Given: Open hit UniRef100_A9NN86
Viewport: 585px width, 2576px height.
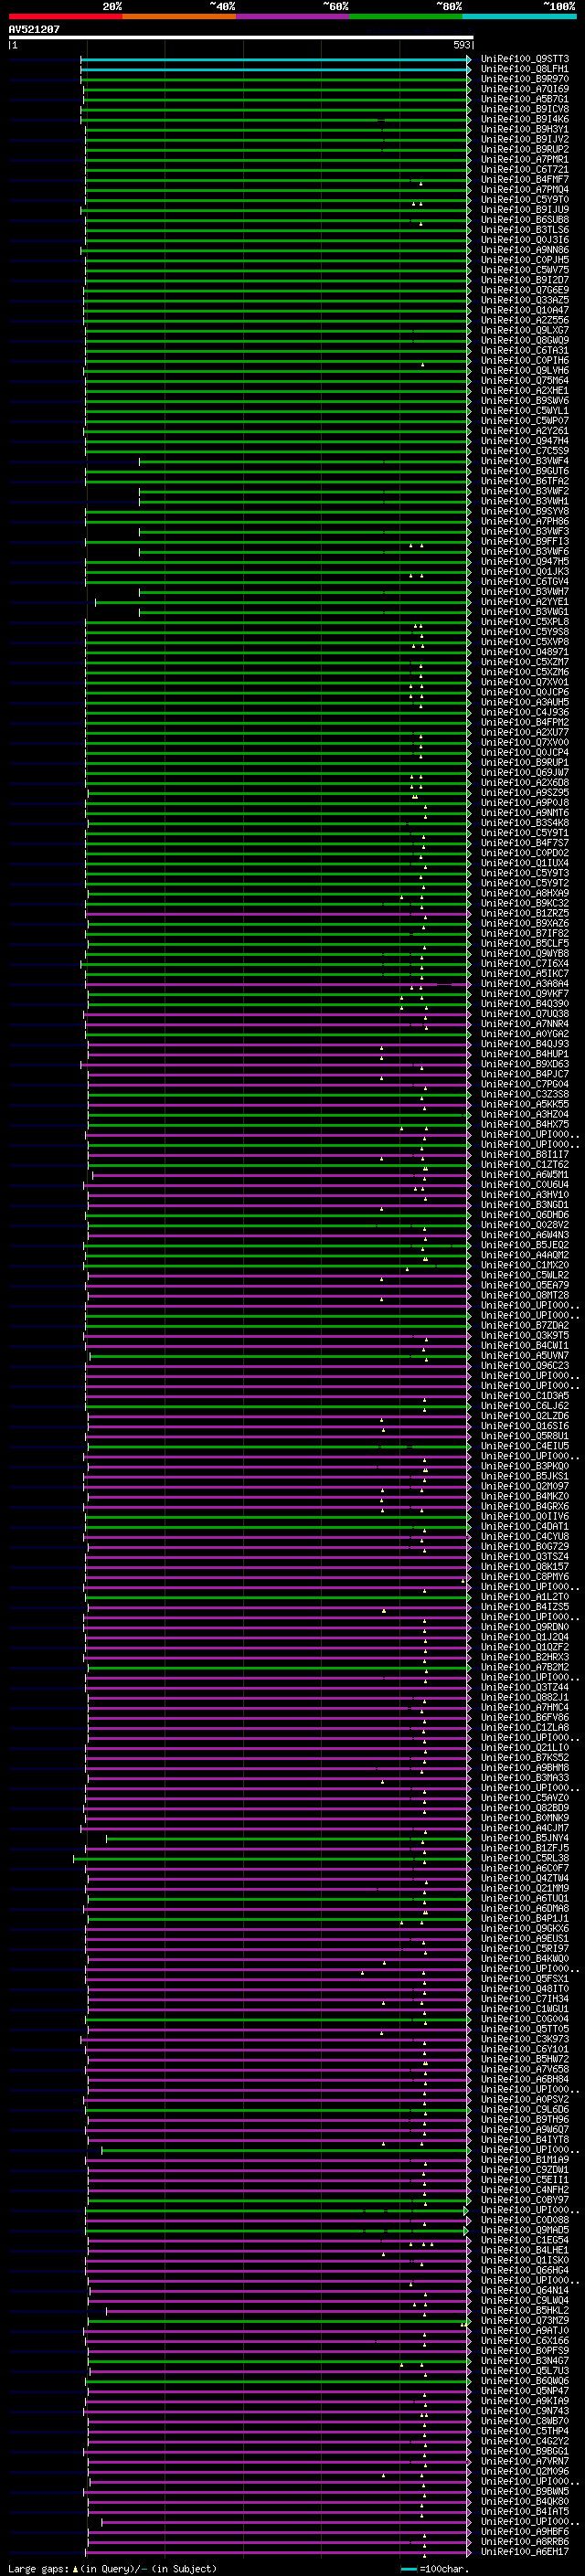Looking at the screenshot, I should (525, 250).
